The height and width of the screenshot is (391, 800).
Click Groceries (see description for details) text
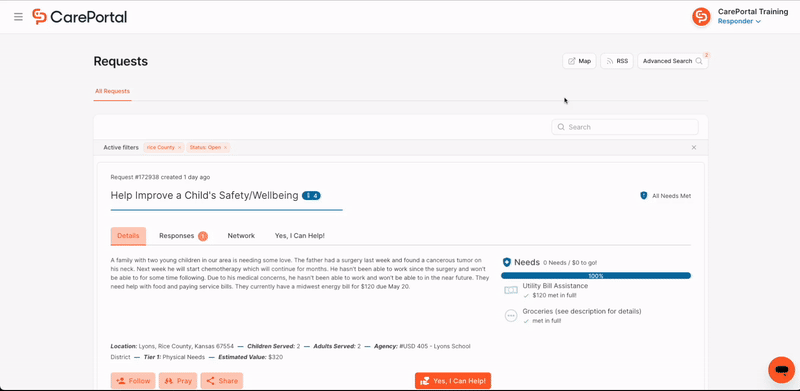click(x=582, y=311)
